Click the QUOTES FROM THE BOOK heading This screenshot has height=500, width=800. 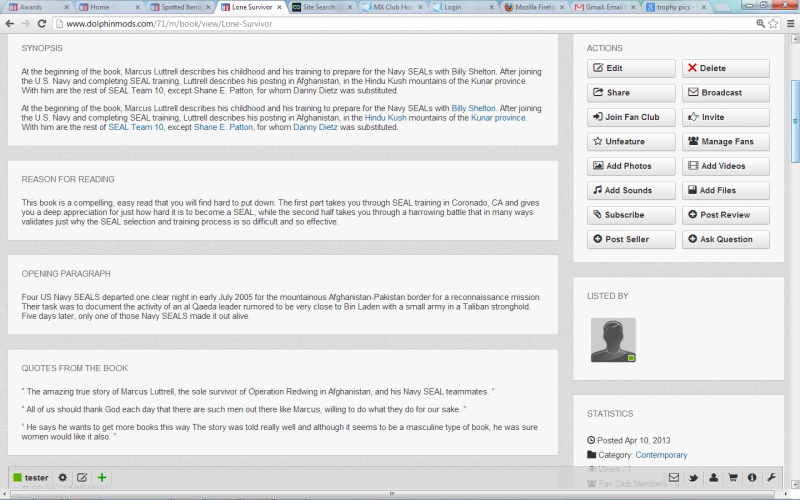(x=74, y=368)
